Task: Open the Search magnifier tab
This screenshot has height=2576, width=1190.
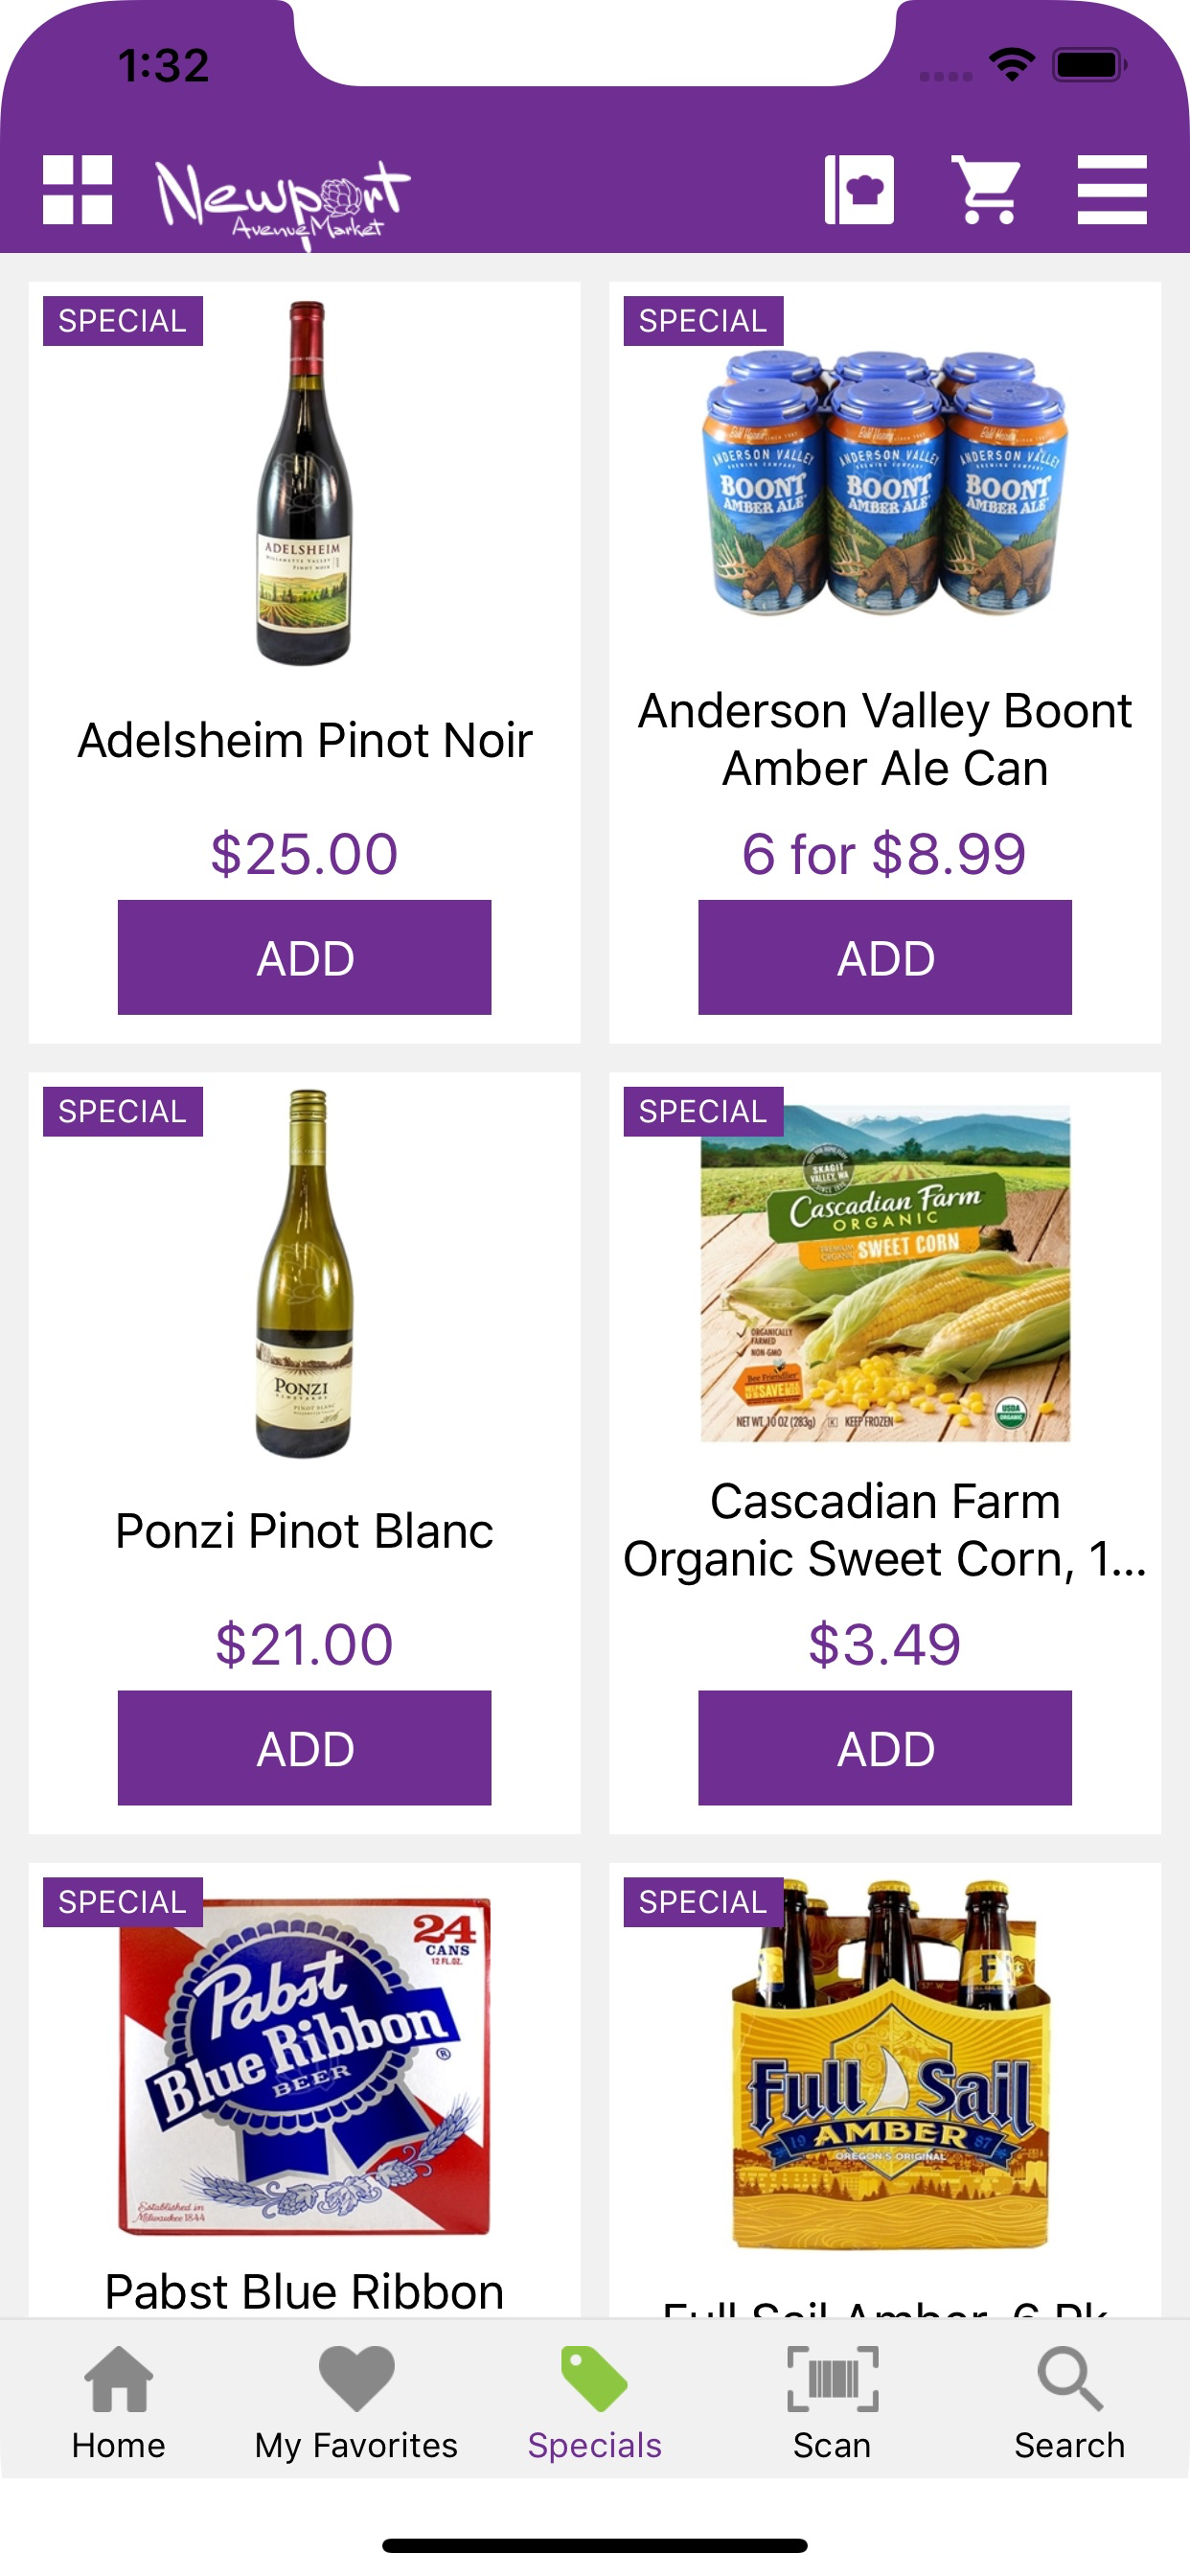Action: [1069, 2402]
